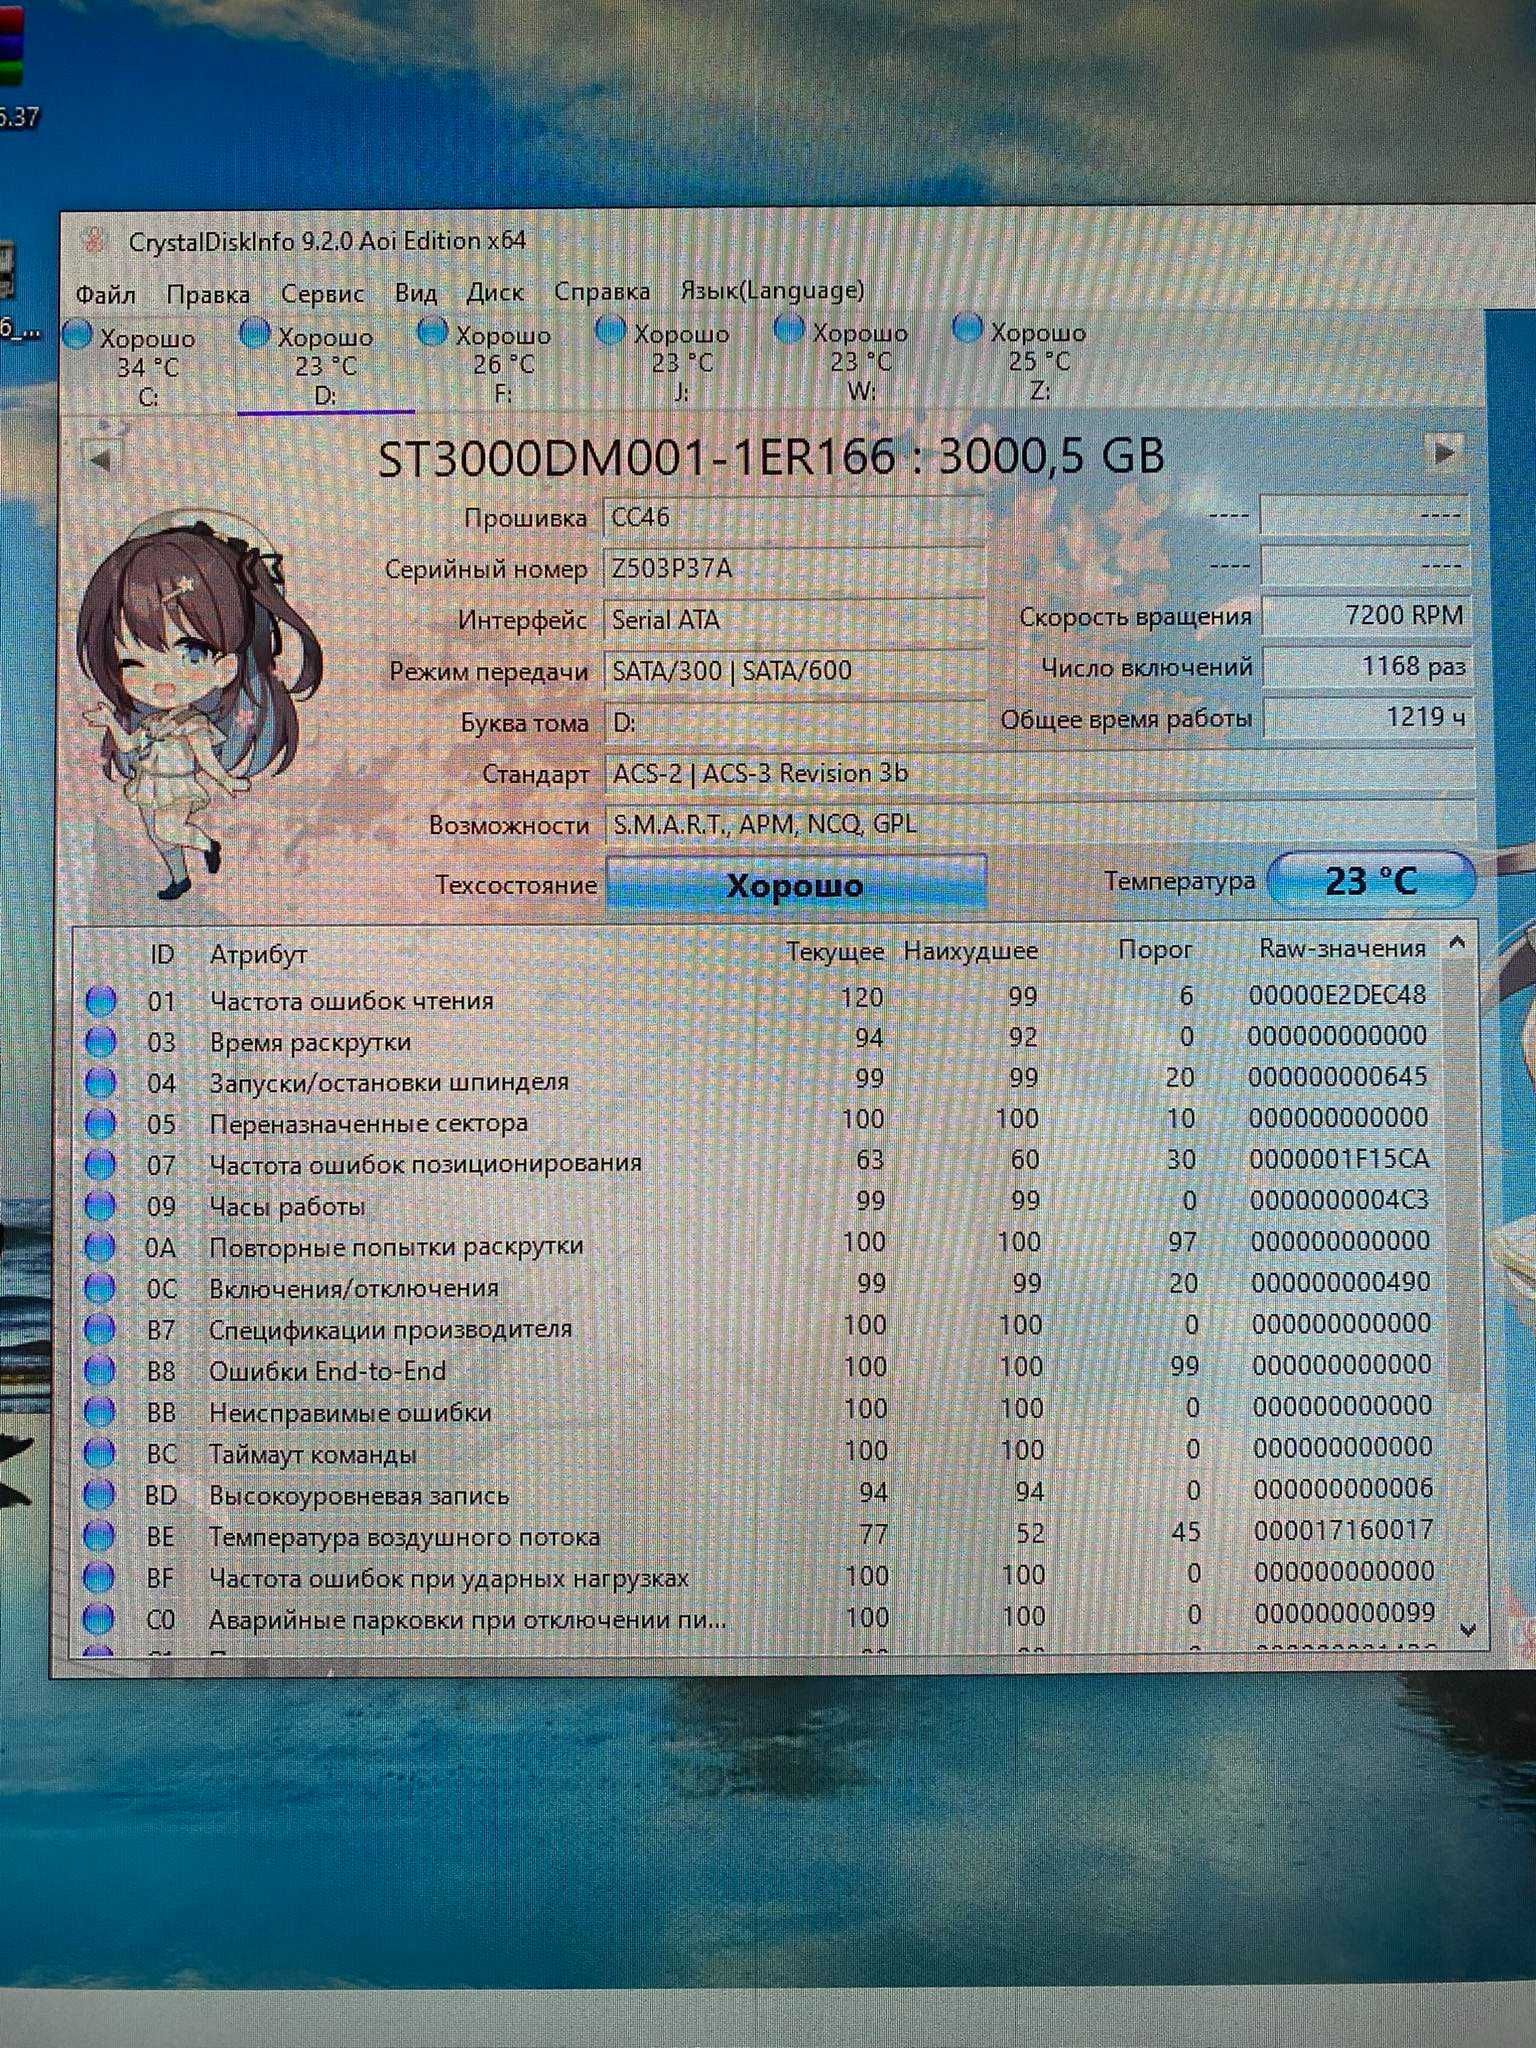1536x2048 pixels.
Task: Click the S.M.A.R.T., APM, NCQ, GPL field
Action: [x=1039, y=824]
